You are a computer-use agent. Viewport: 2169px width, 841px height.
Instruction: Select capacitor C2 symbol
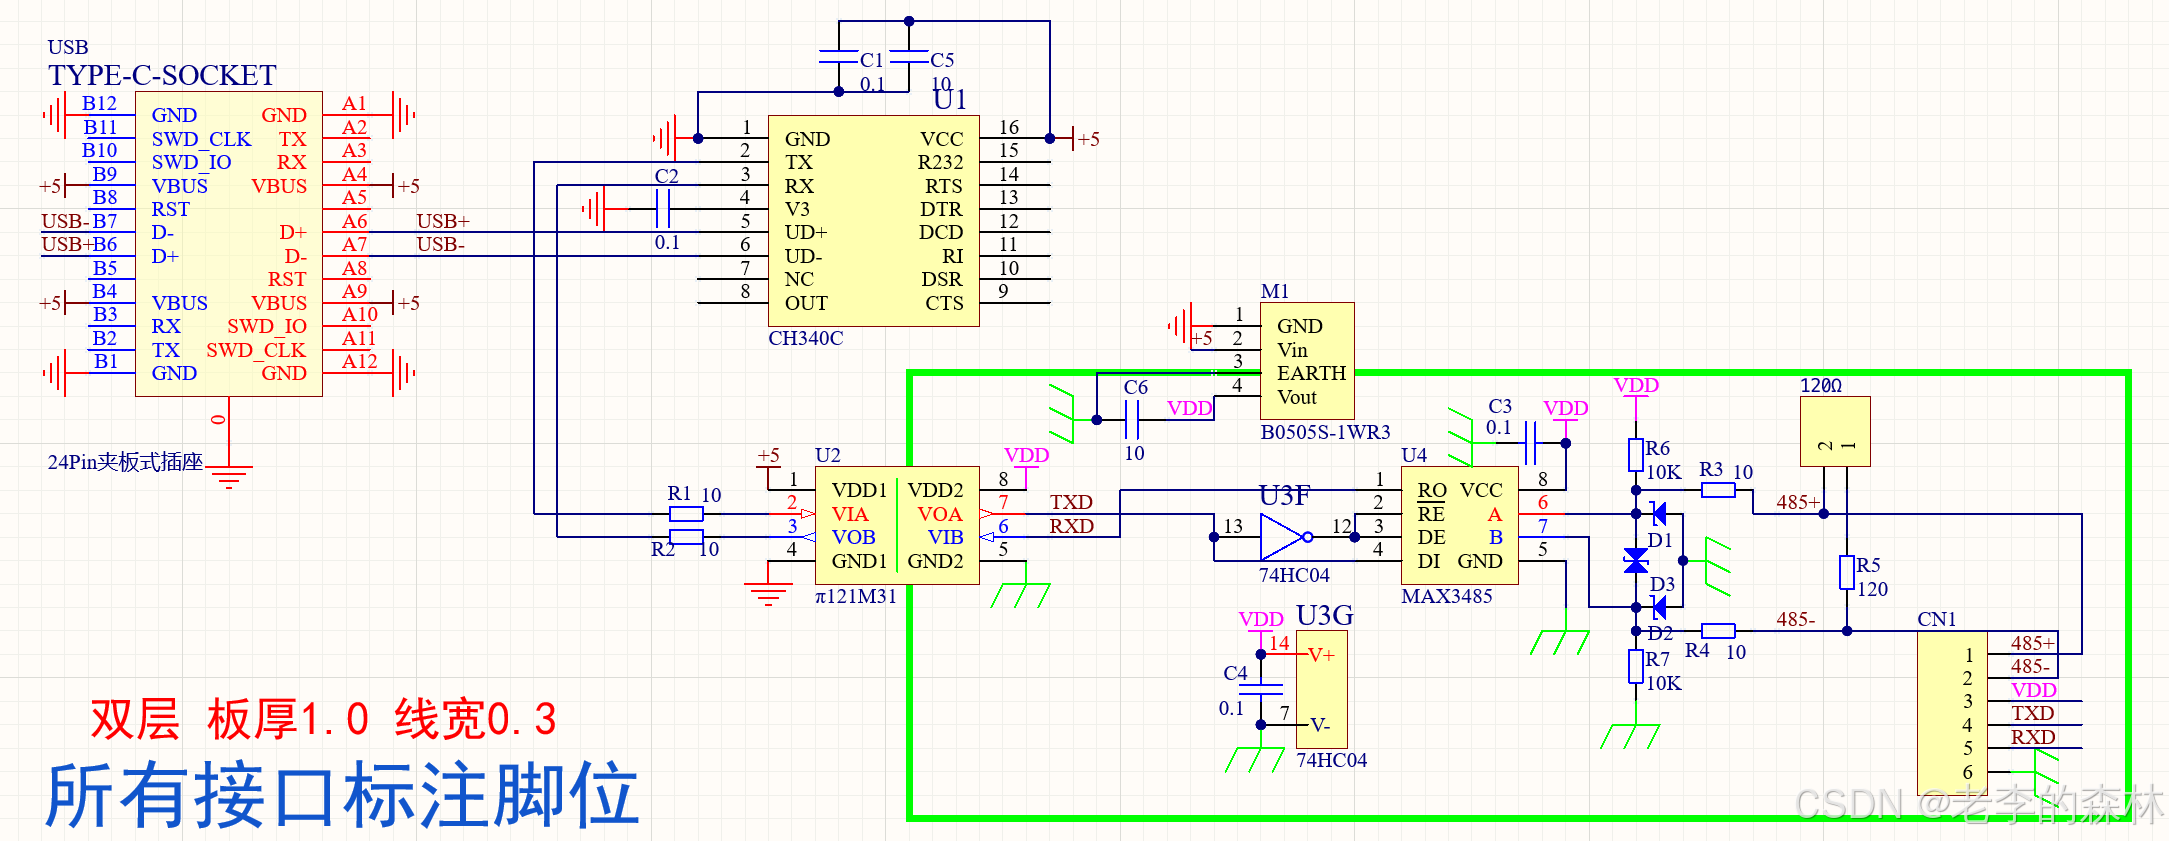pos(662,209)
